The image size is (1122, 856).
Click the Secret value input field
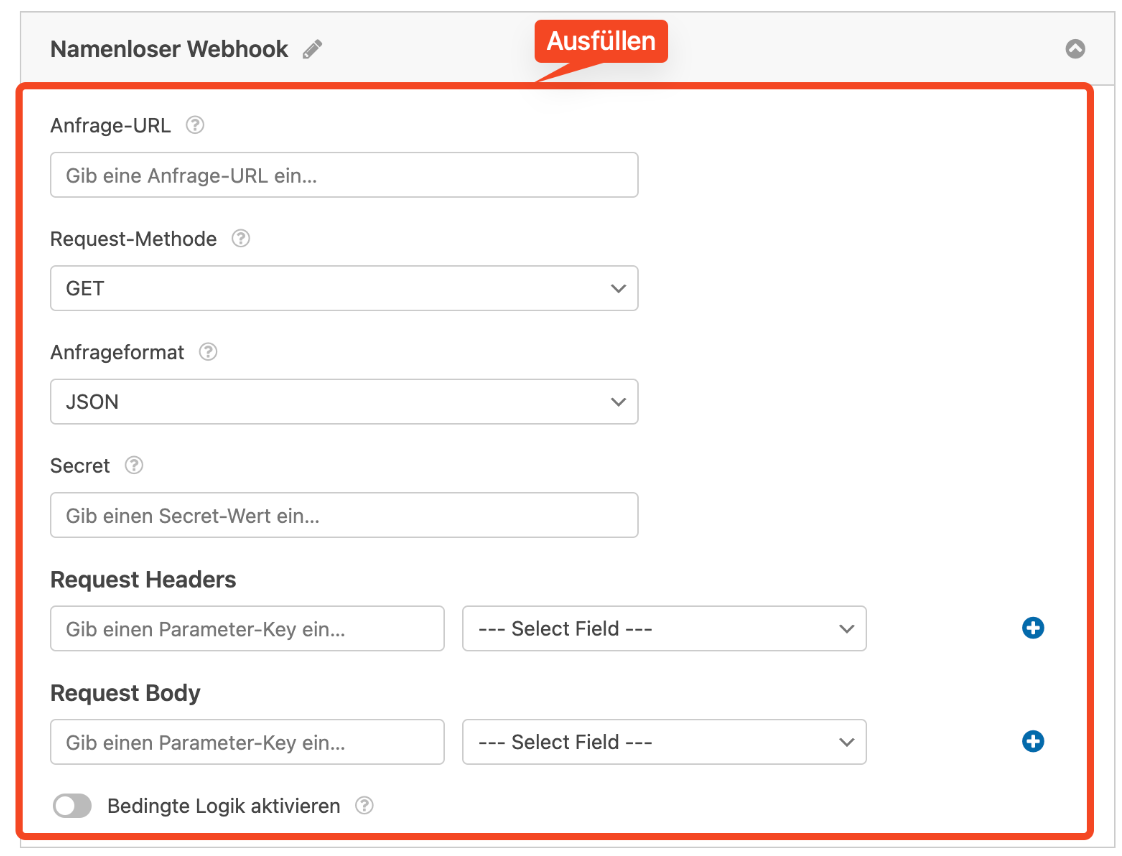coord(344,516)
